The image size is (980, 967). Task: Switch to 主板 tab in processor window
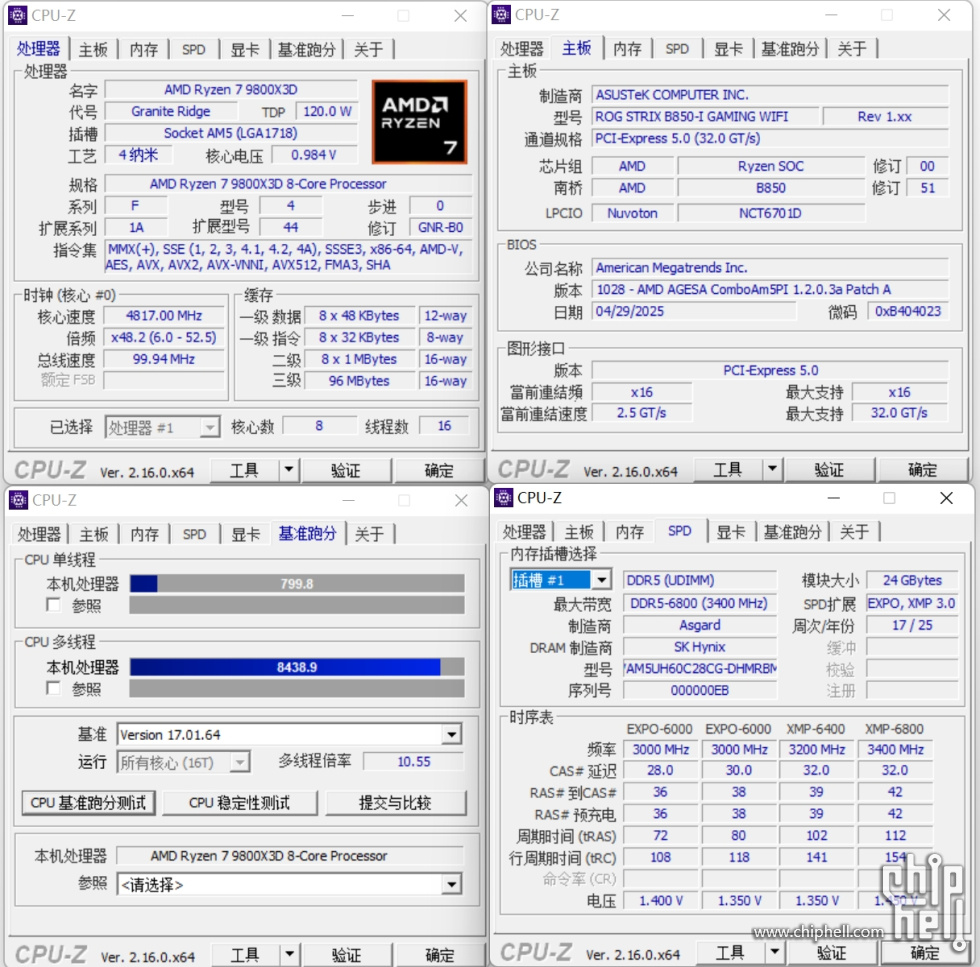tap(93, 49)
